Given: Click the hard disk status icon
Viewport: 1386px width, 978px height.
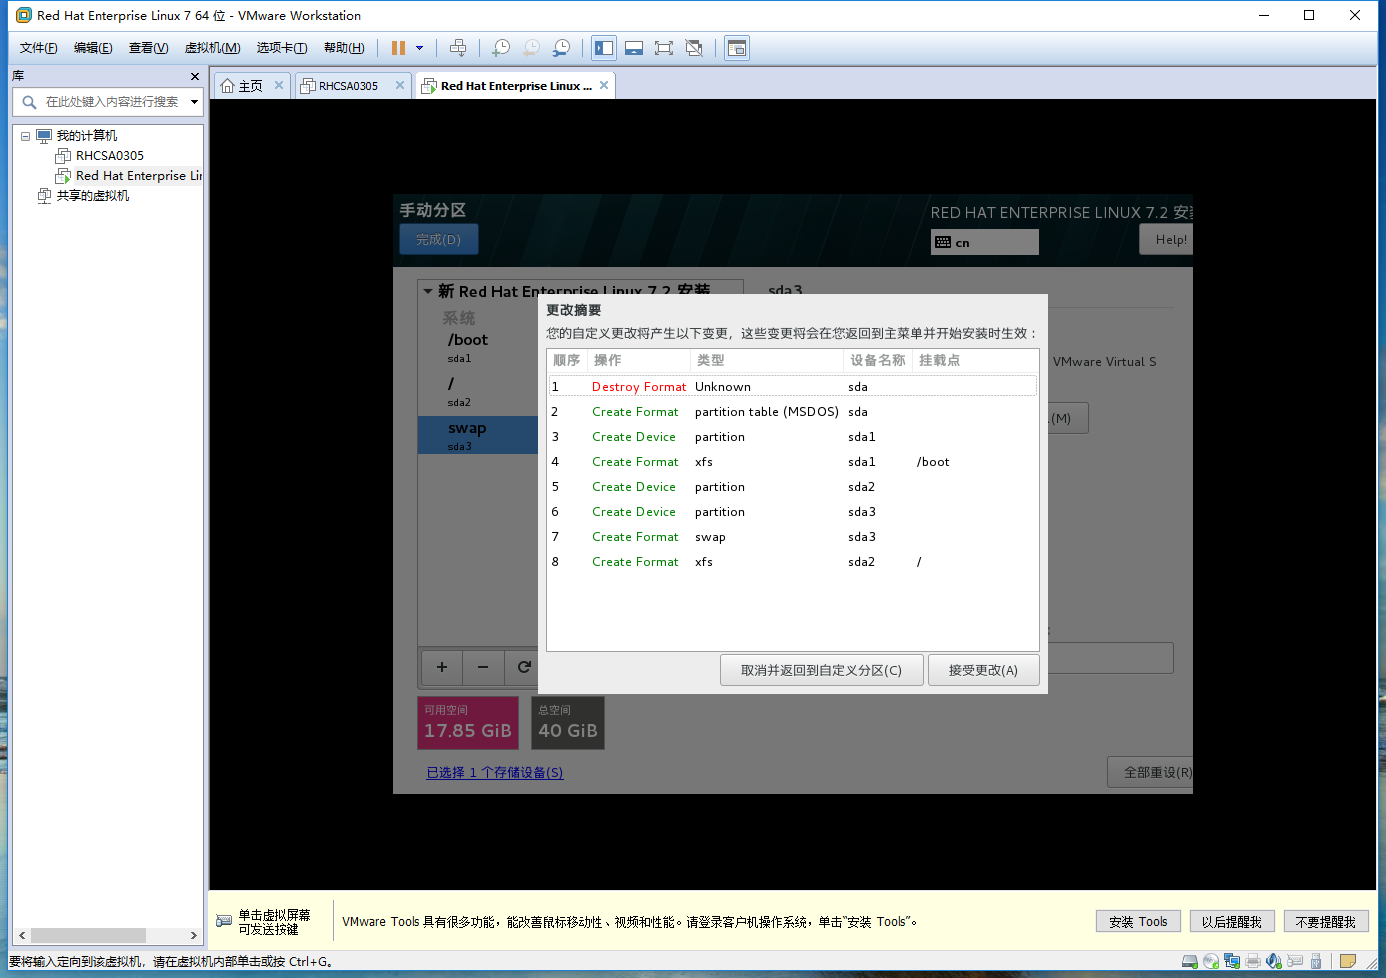Looking at the screenshot, I should coord(1190,962).
